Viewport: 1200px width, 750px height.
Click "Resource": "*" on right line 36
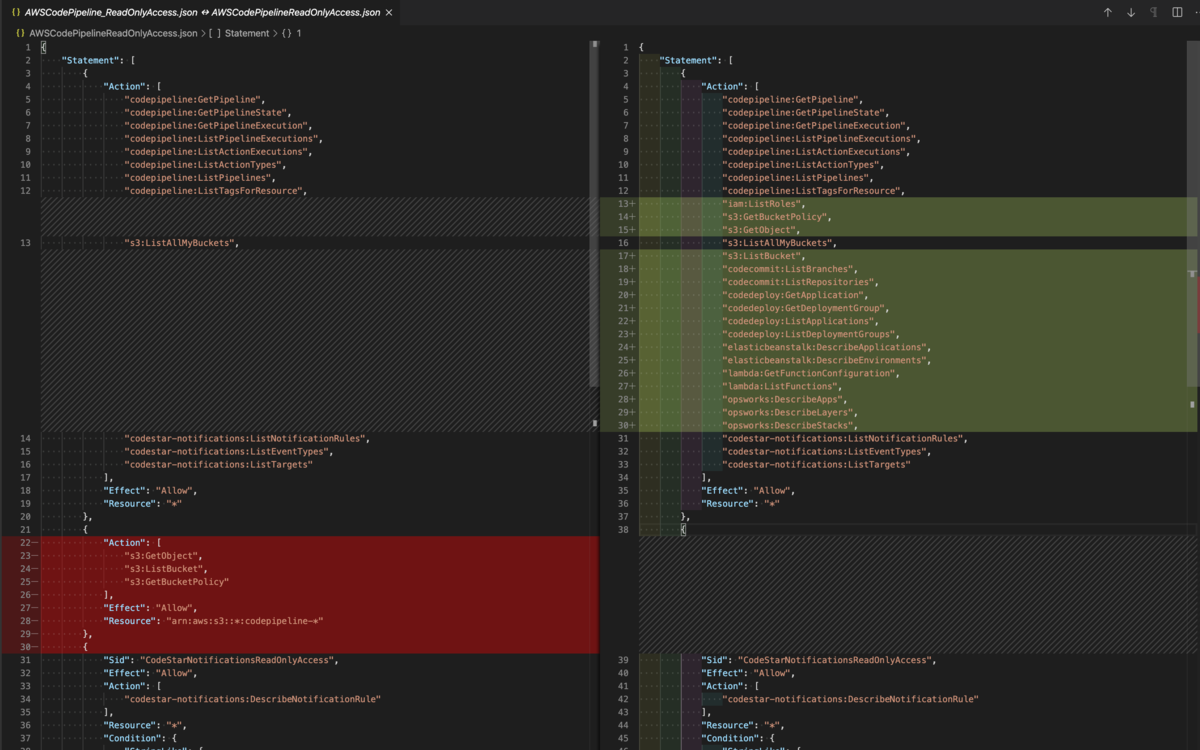tap(739, 503)
